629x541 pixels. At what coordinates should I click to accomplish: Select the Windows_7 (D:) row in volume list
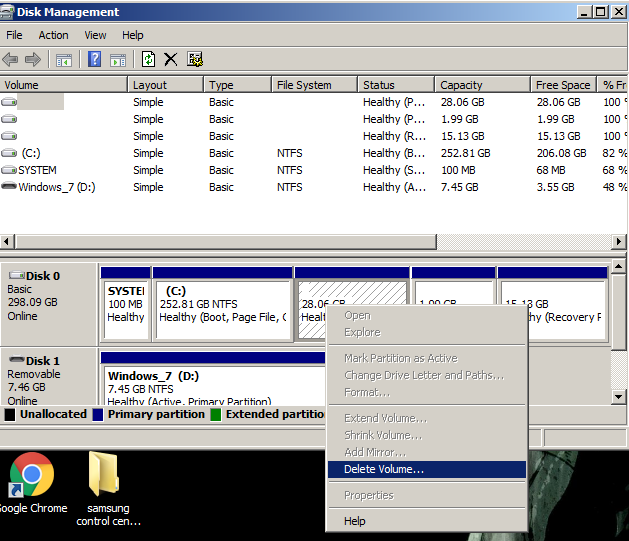pos(313,187)
